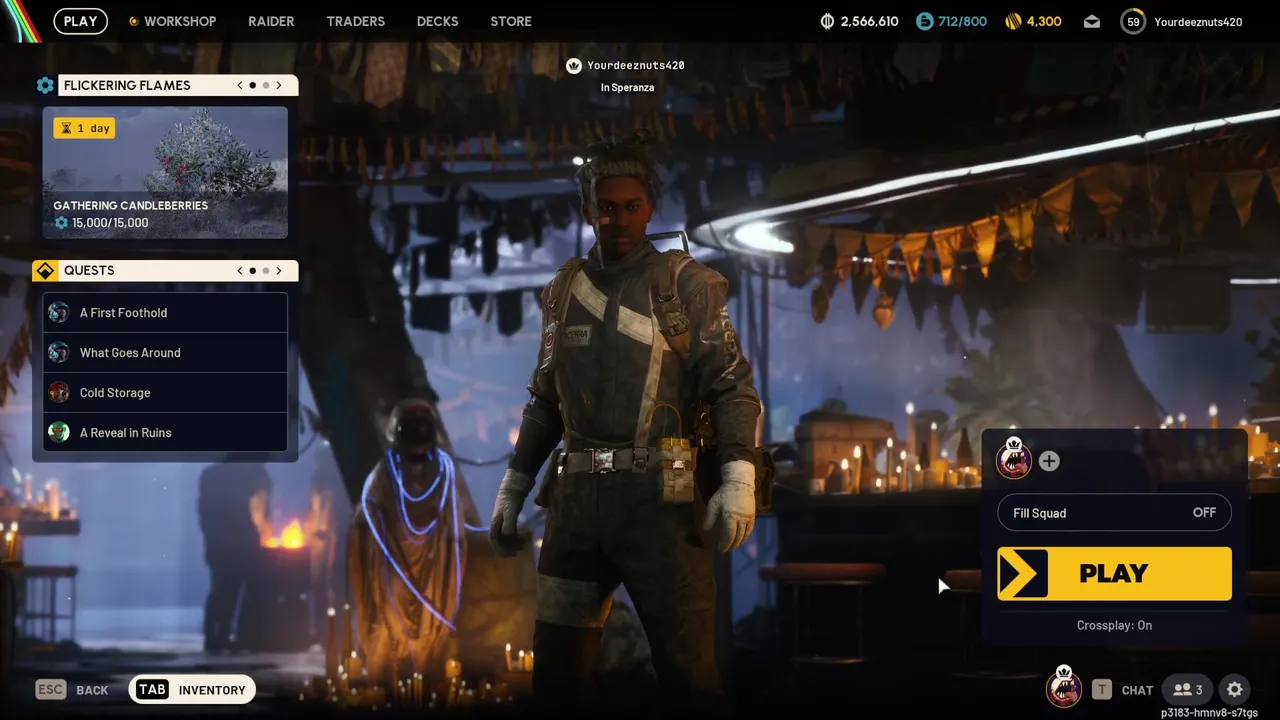The width and height of the screenshot is (1280, 720).
Task: Click the Crossplay: On setting
Action: click(x=1114, y=625)
